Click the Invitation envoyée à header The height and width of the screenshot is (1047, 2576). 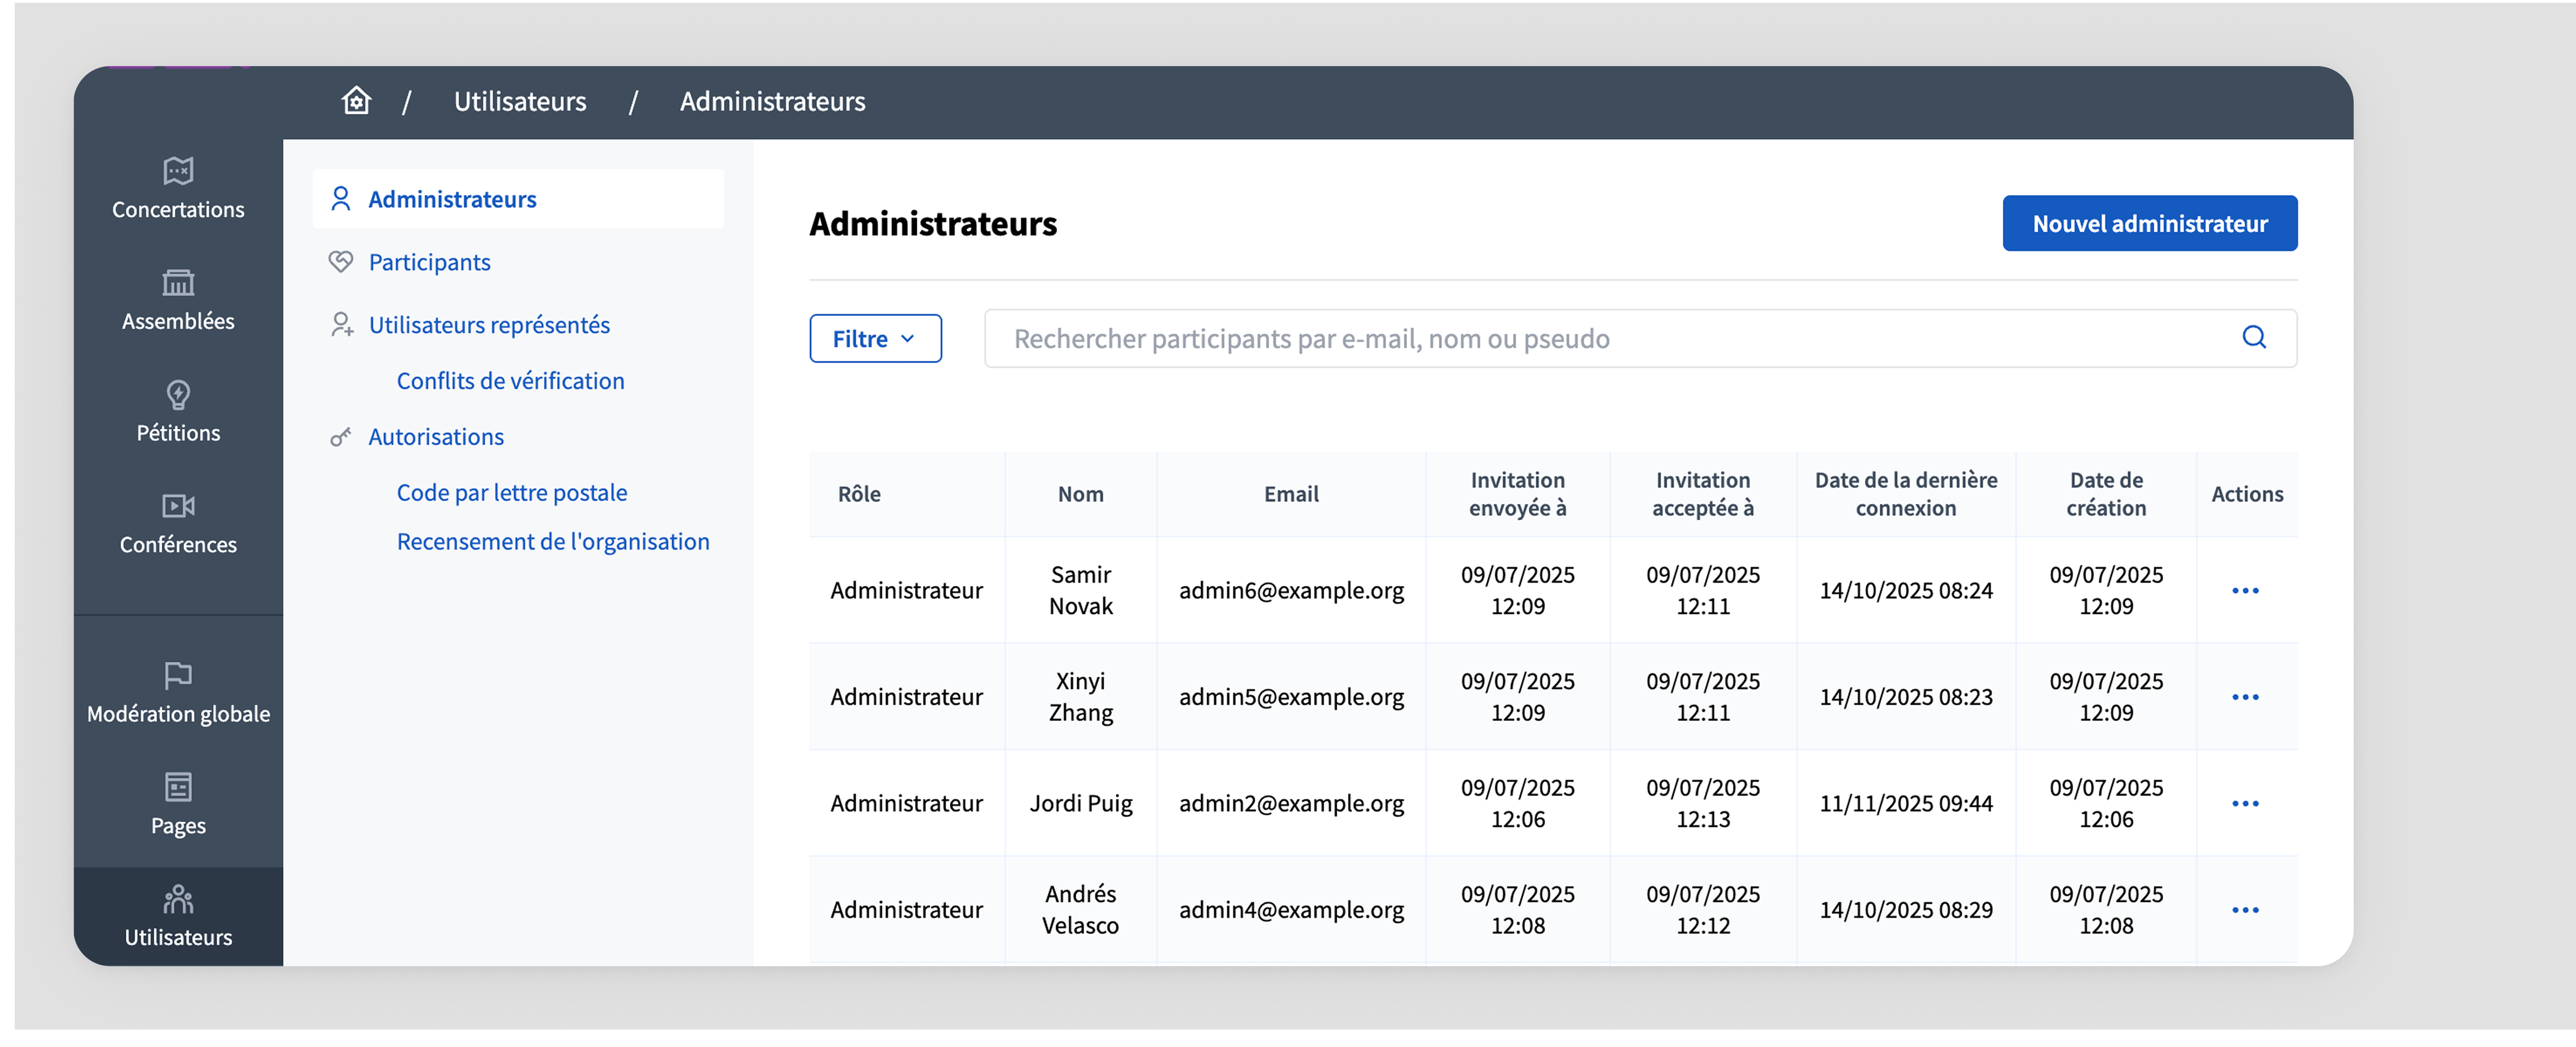(x=1517, y=495)
